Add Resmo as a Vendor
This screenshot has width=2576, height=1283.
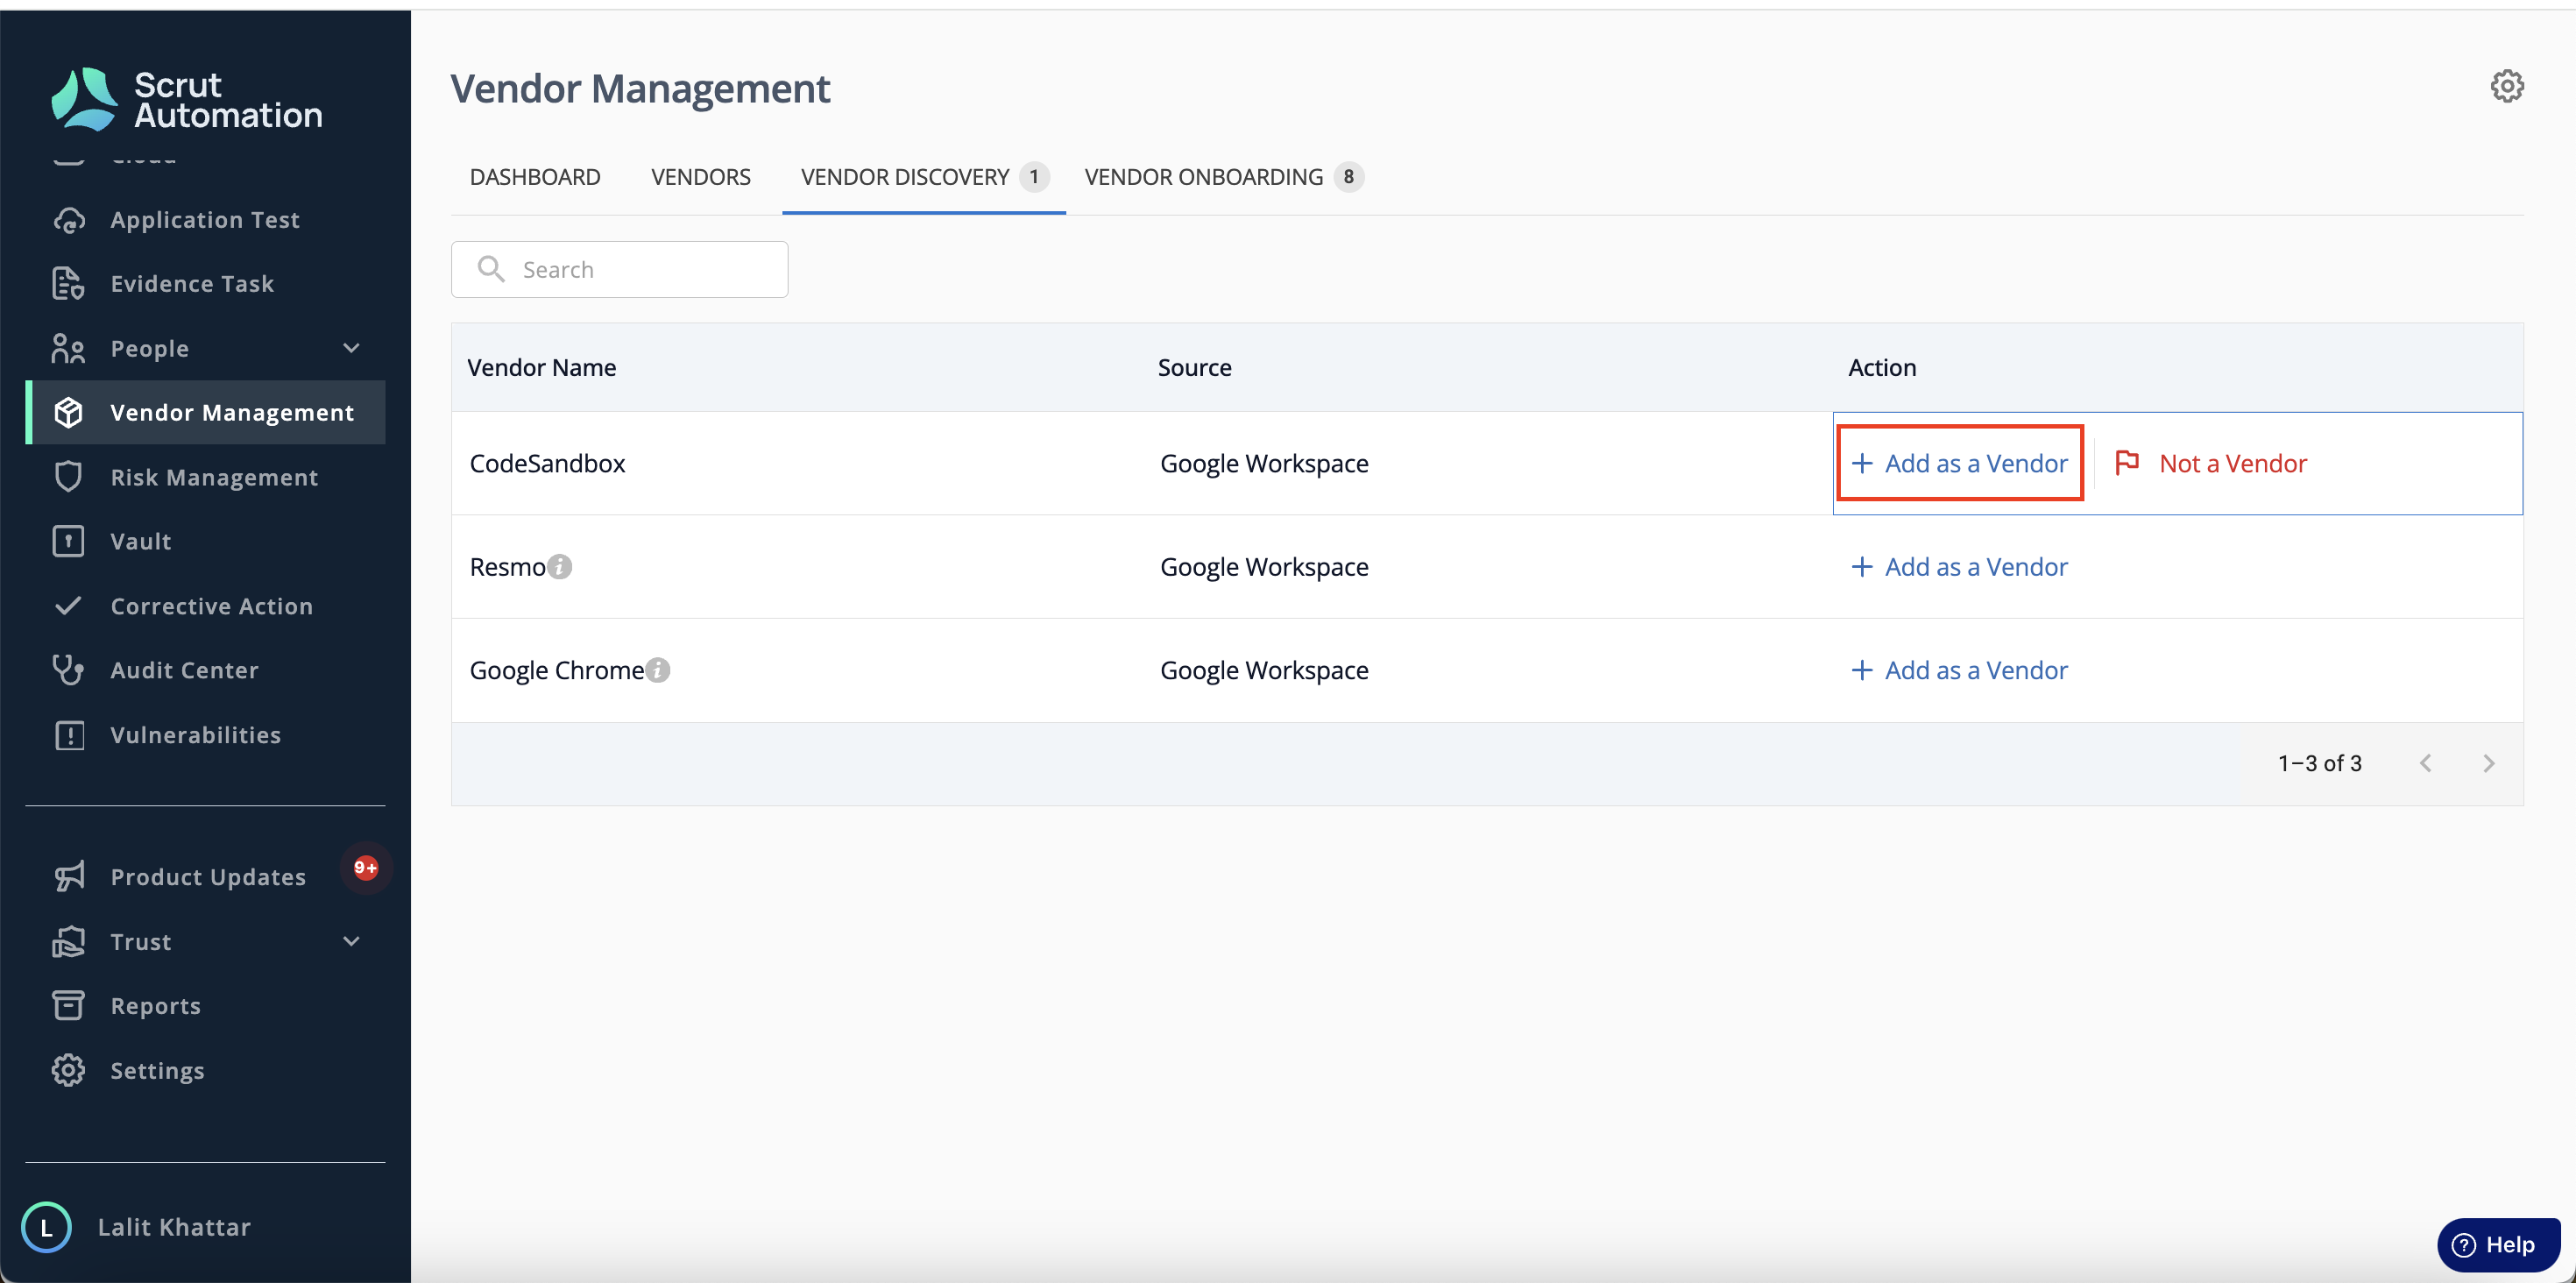click(x=1960, y=567)
